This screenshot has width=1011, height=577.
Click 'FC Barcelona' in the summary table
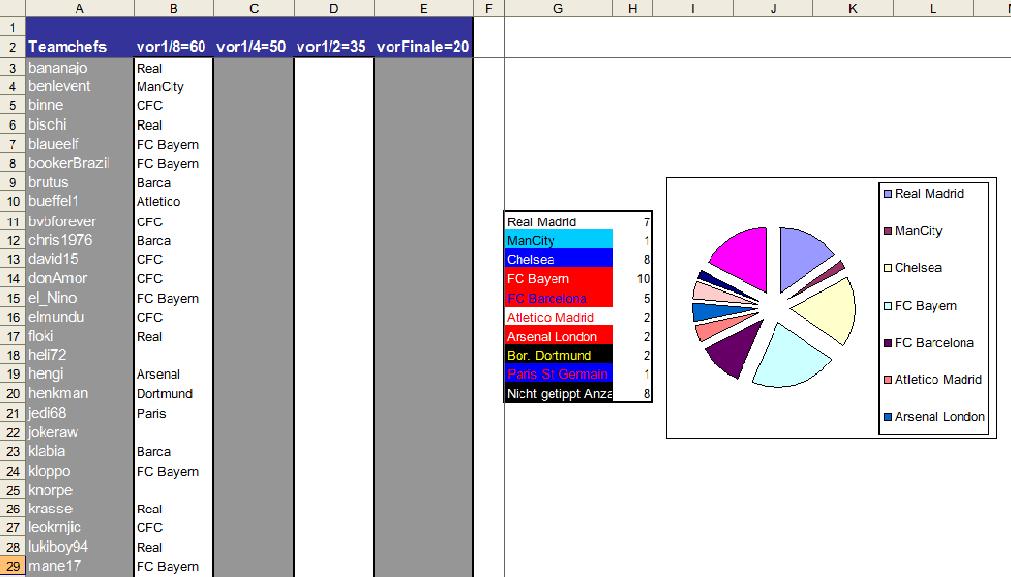(558, 298)
